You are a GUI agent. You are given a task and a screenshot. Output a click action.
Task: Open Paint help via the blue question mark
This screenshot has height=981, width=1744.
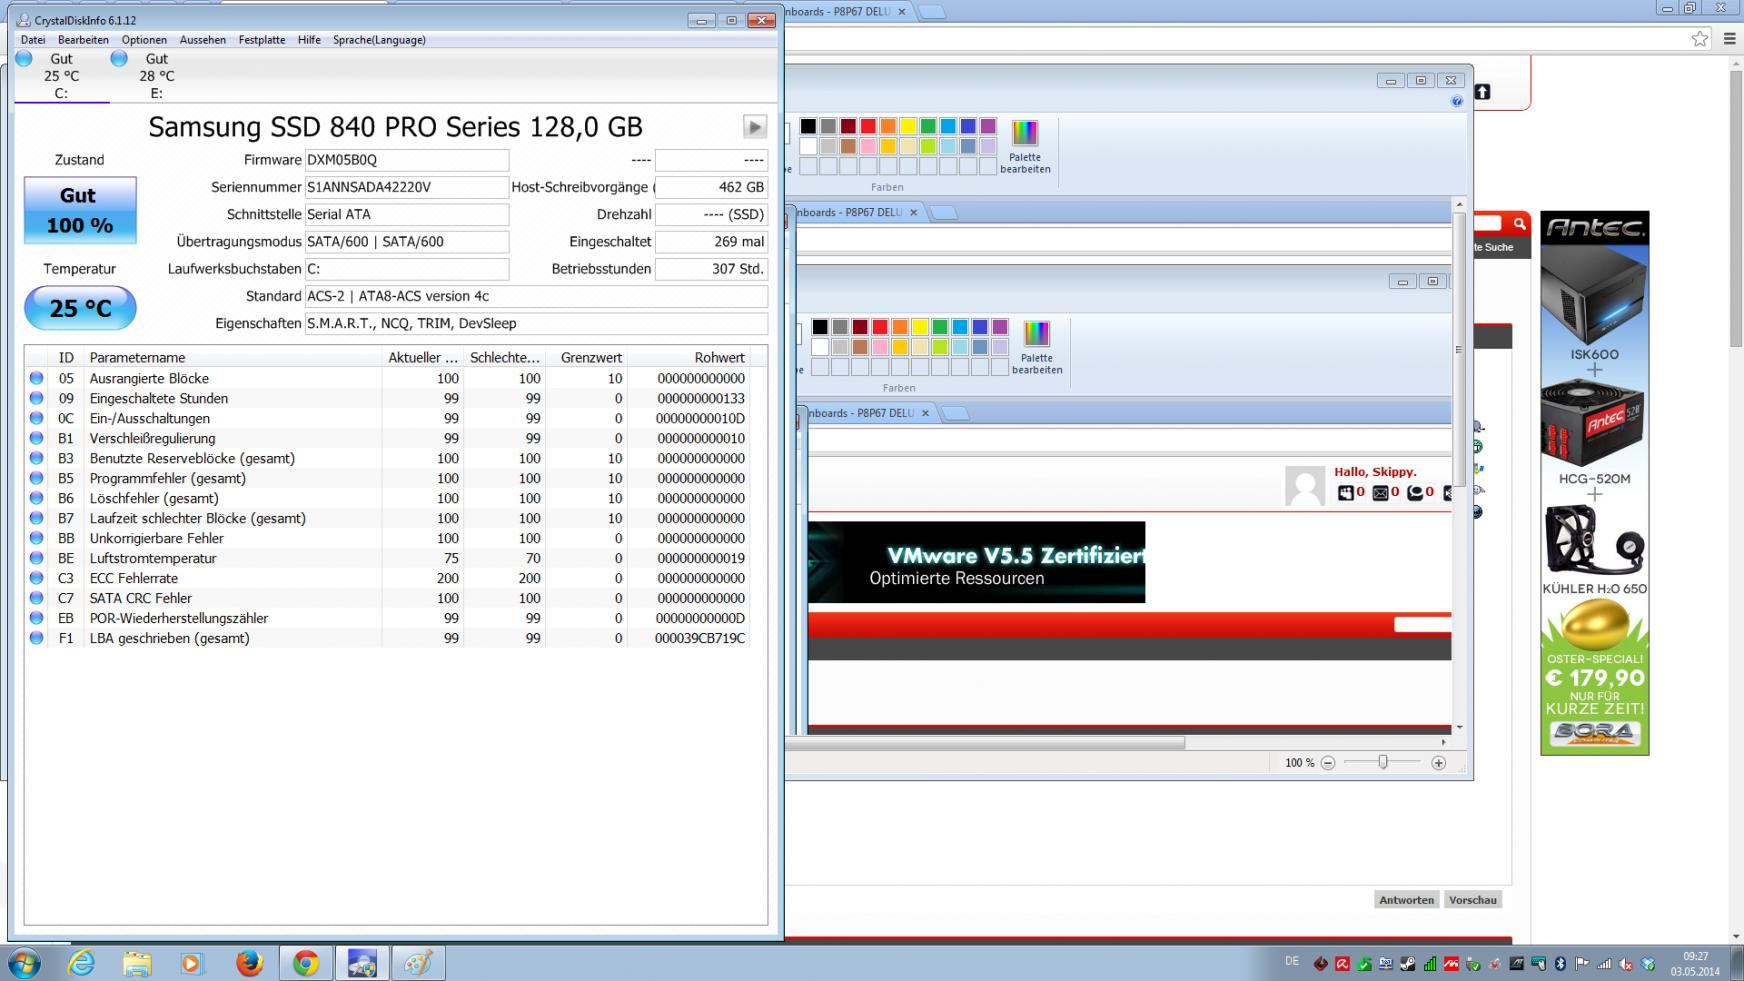1457,101
